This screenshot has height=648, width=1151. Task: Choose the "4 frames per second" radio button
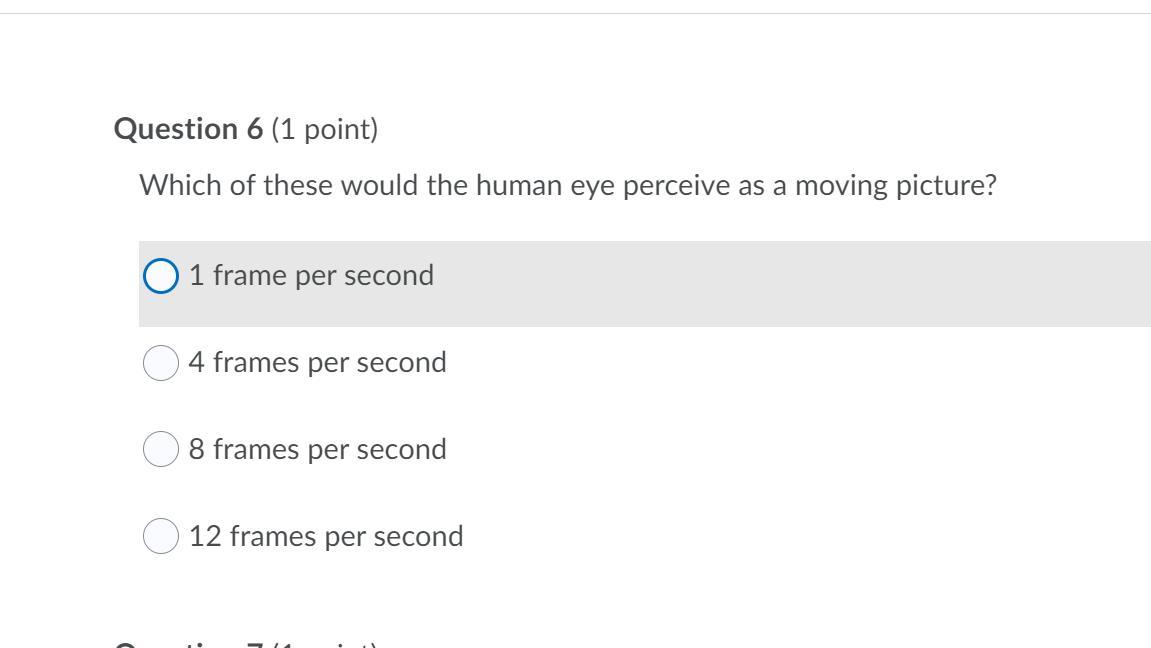pyautogui.click(x=161, y=363)
